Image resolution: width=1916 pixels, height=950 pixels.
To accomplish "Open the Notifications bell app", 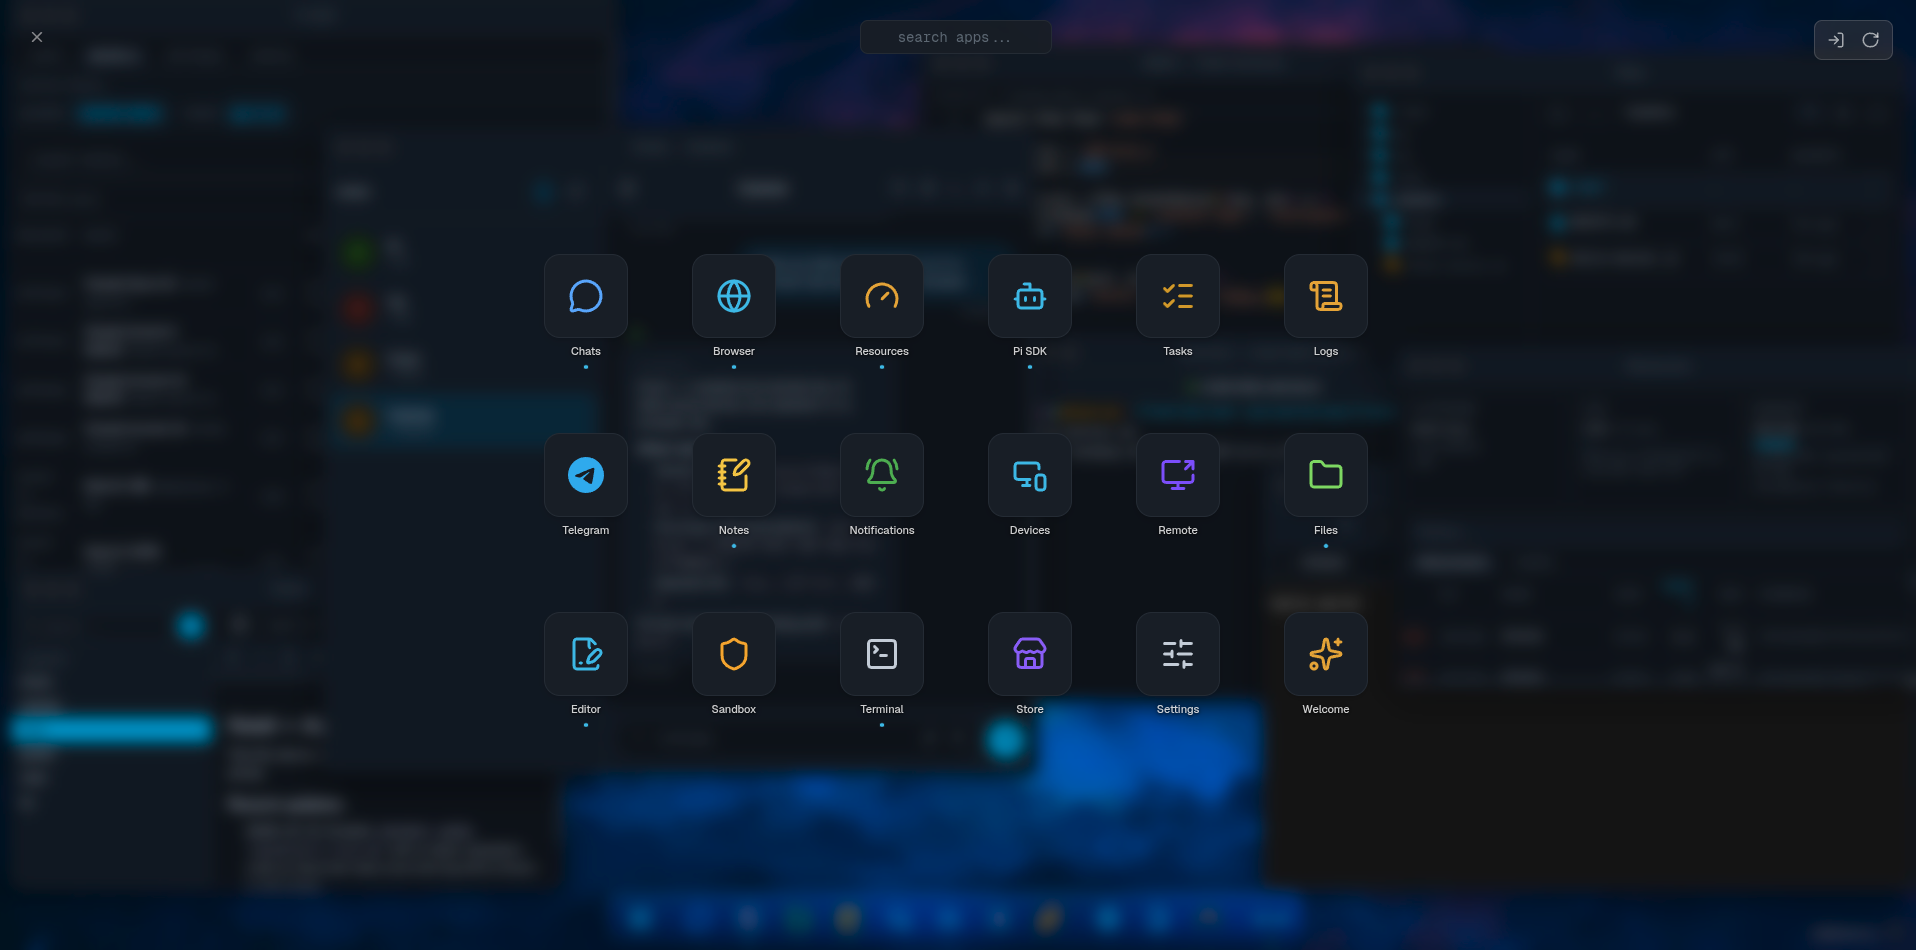I will tap(881, 475).
